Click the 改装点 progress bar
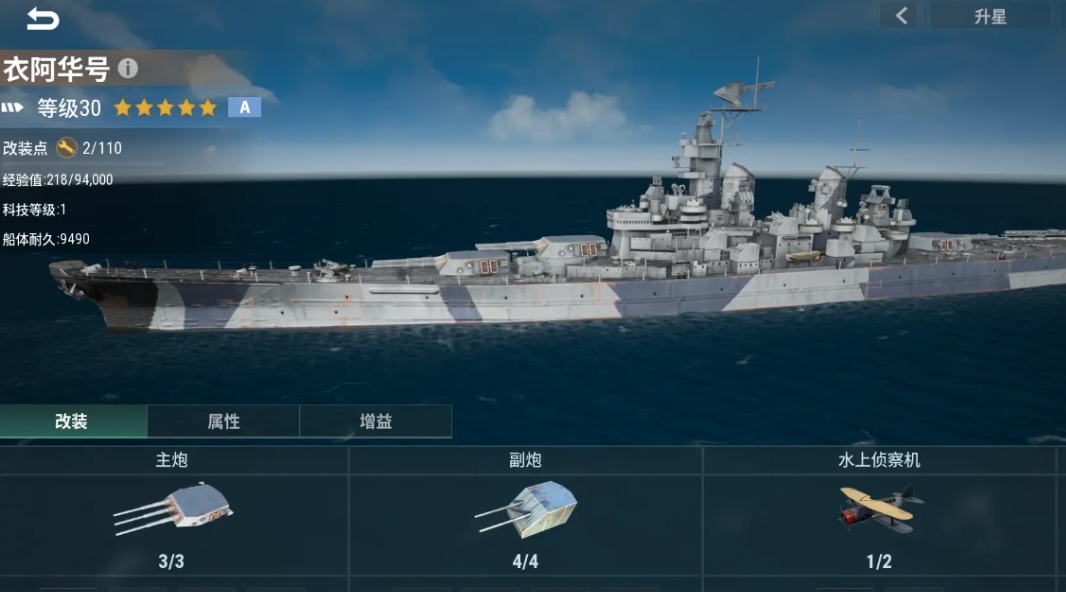This screenshot has width=1066, height=592. (83, 163)
